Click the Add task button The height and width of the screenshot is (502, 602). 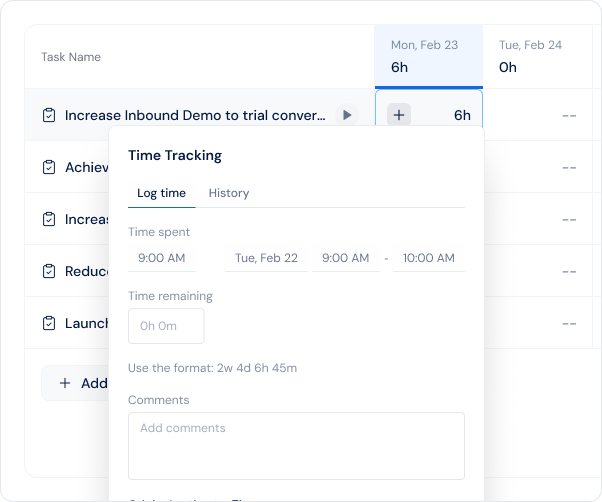[76, 383]
